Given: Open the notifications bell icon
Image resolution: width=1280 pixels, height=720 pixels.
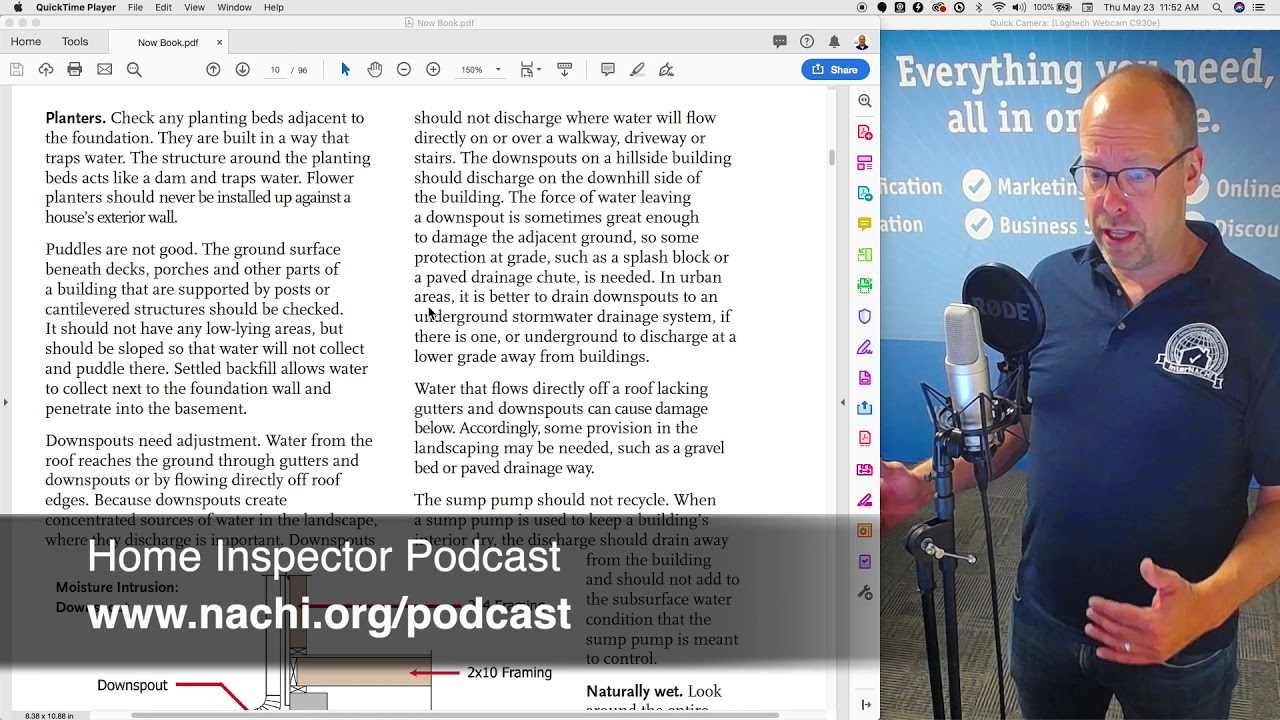Looking at the screenshot, I should (x=834, y=42).
